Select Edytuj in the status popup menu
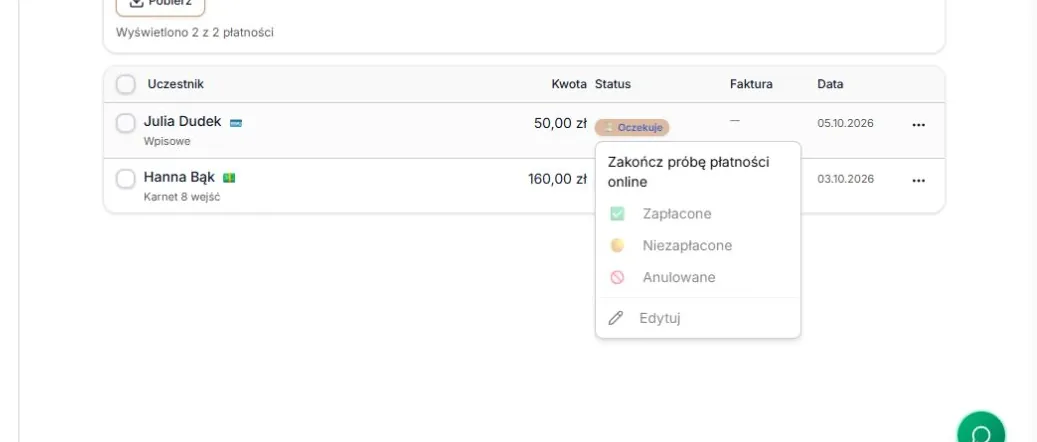This screenshot has height=442, width=1037. [698, 318]
